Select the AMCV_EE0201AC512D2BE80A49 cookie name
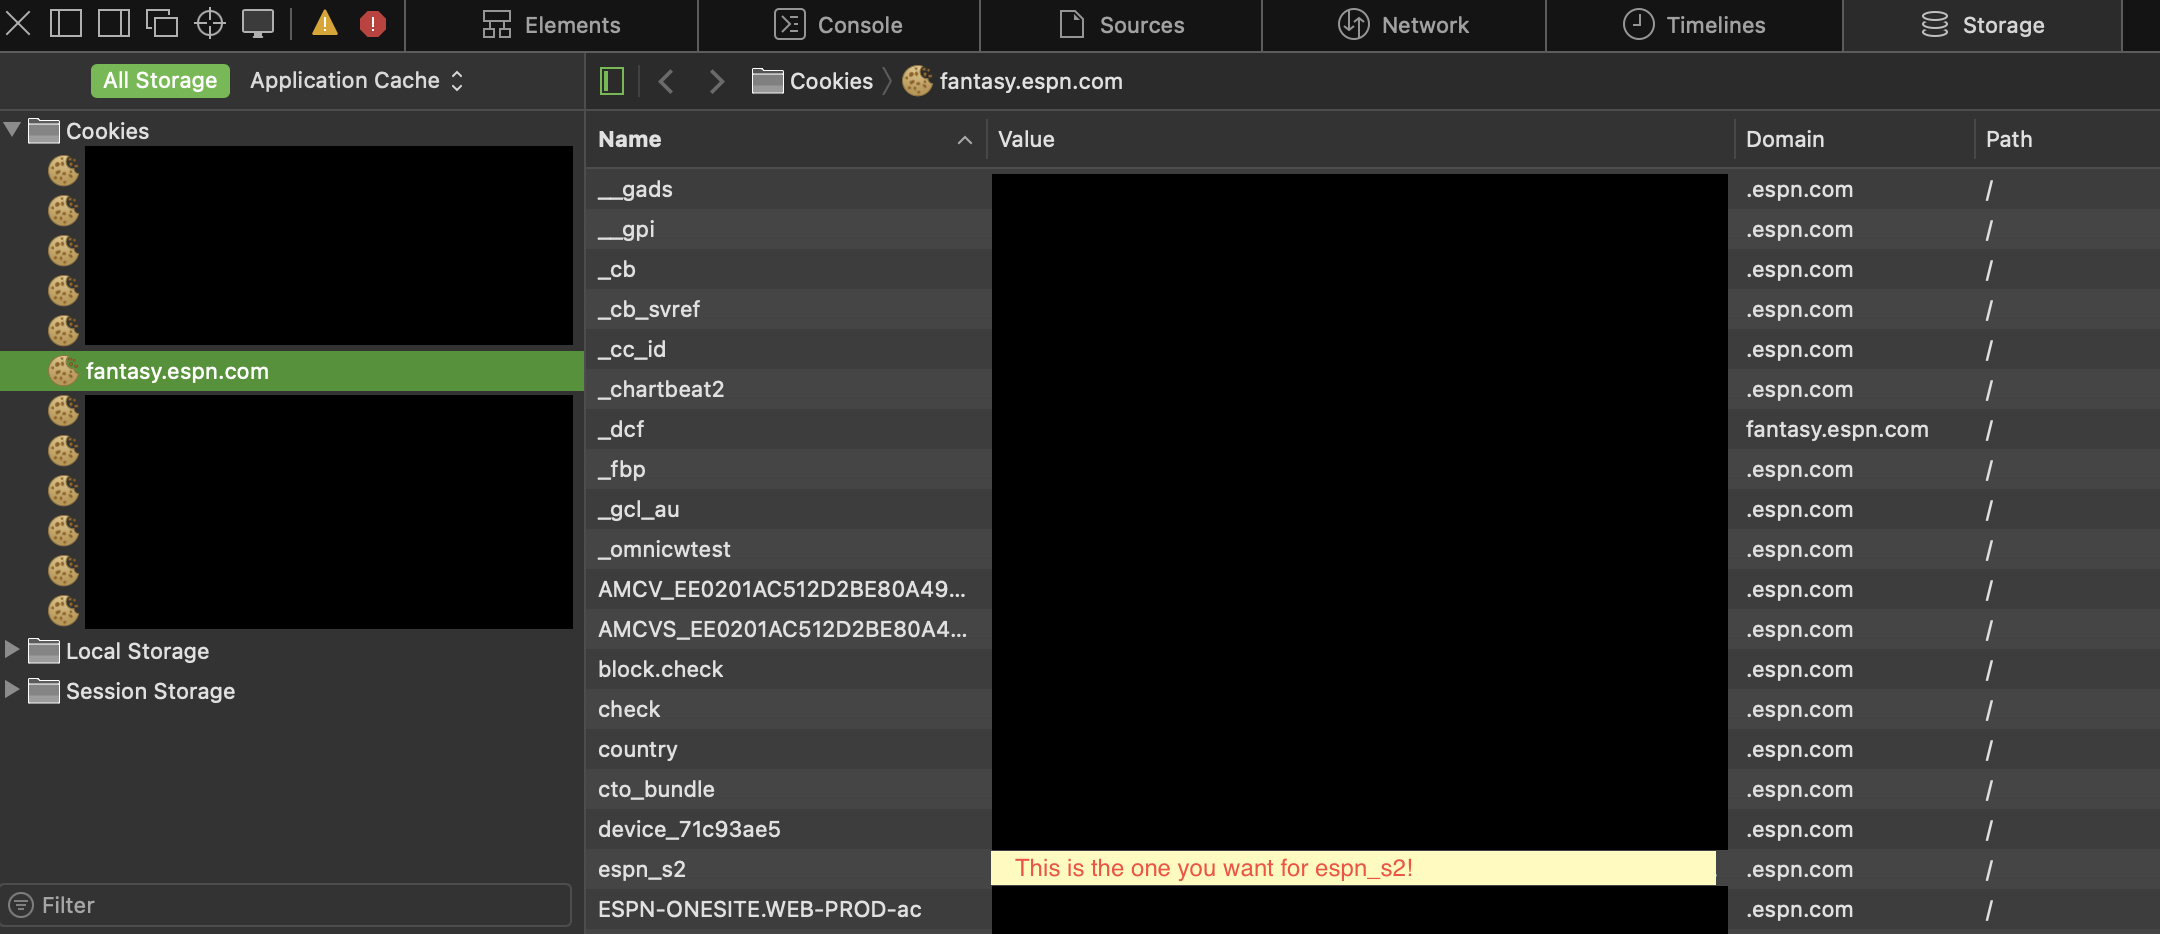The height and width of the screenshot is (934, 2160). click(x=782, y=589)
